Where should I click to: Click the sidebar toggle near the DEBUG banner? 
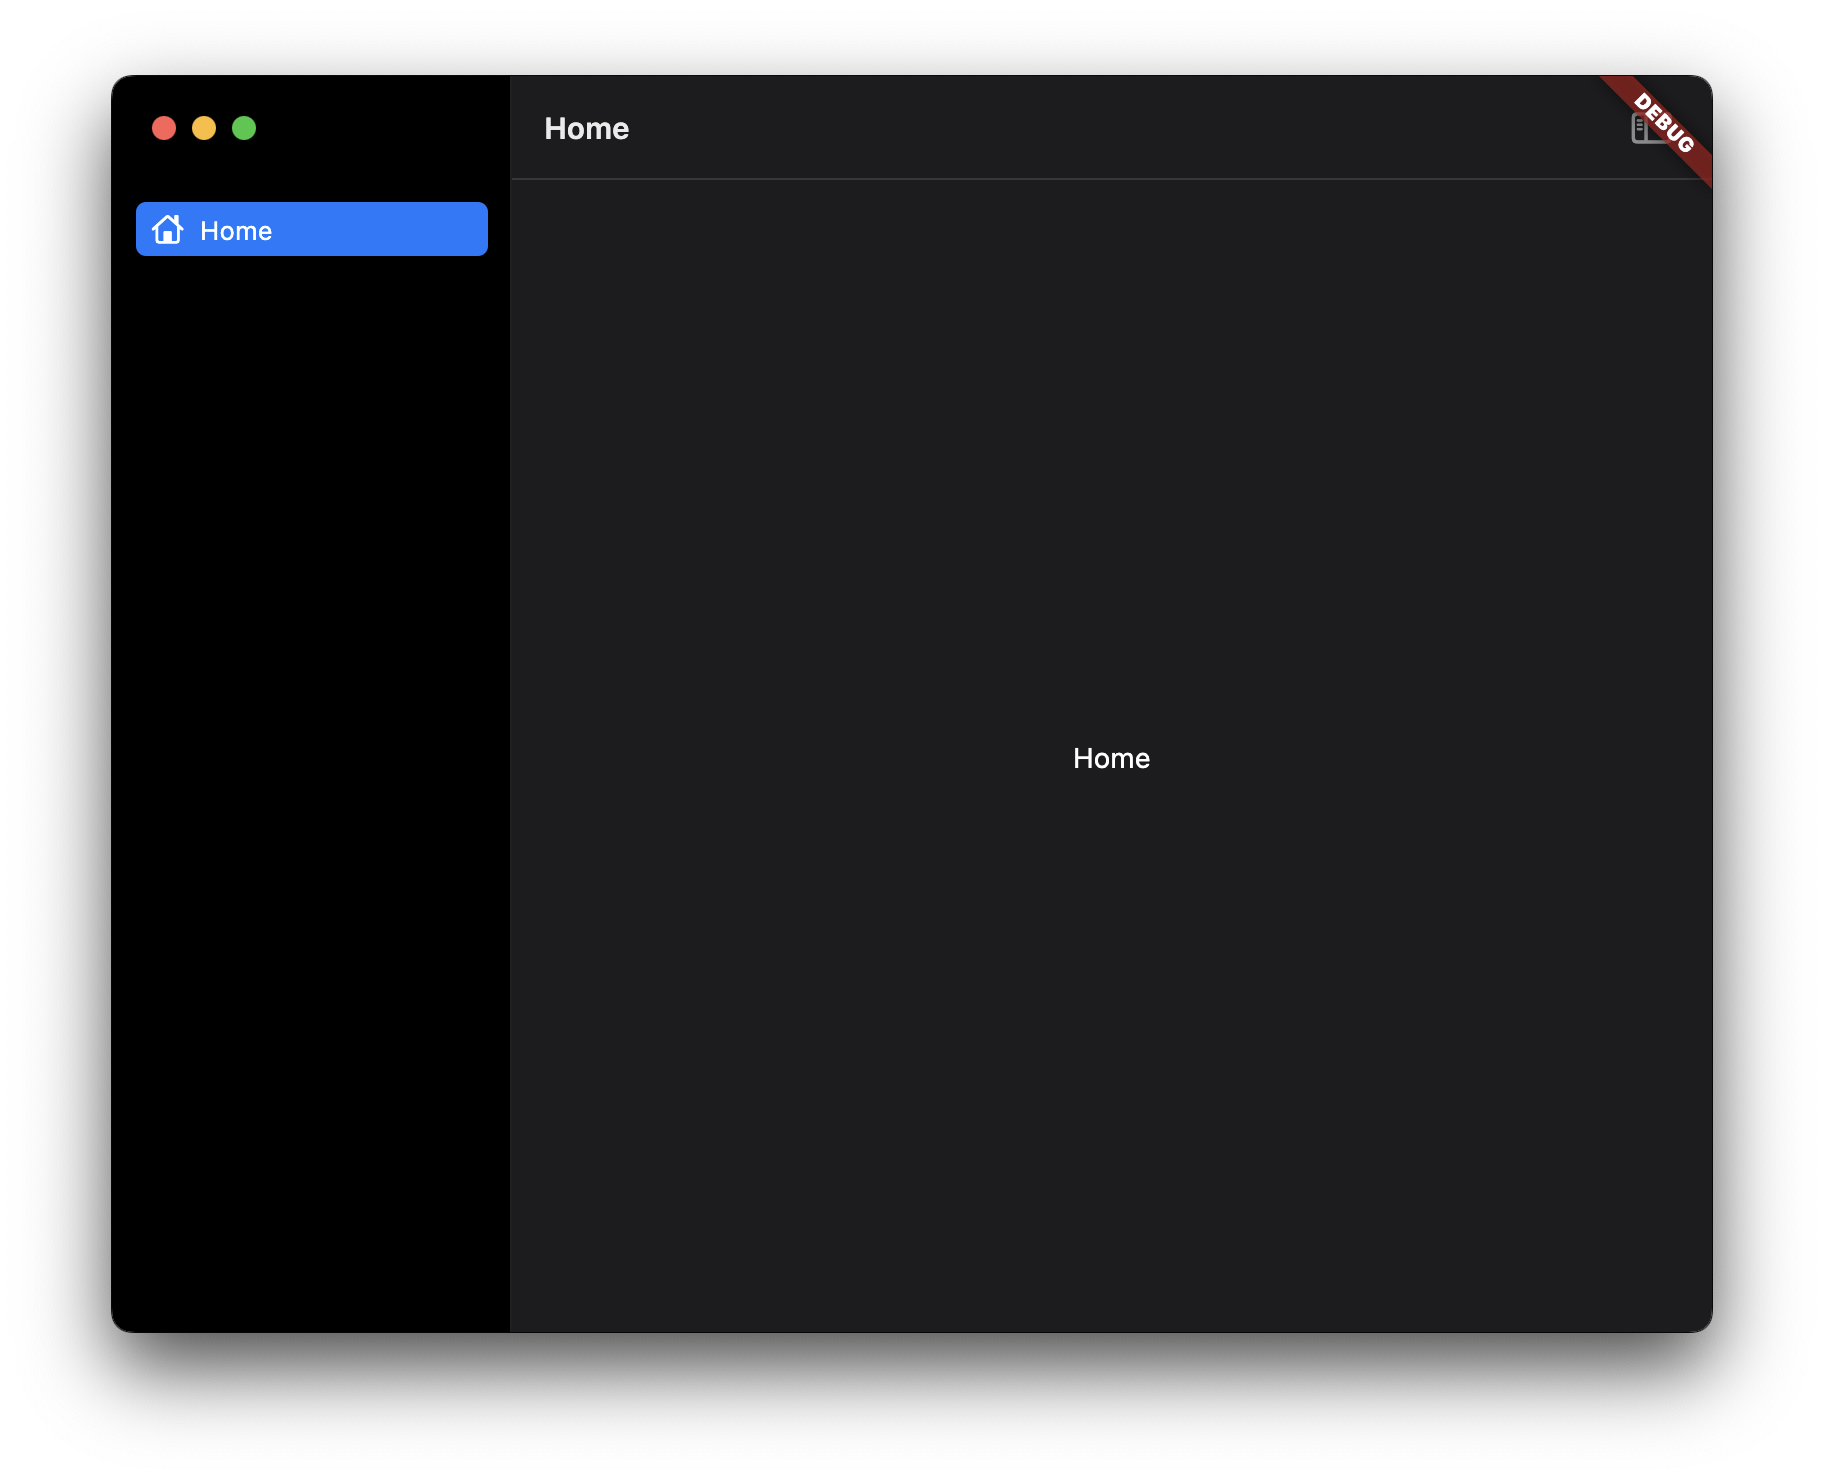pyautogui.click(x=1645, y=130)
